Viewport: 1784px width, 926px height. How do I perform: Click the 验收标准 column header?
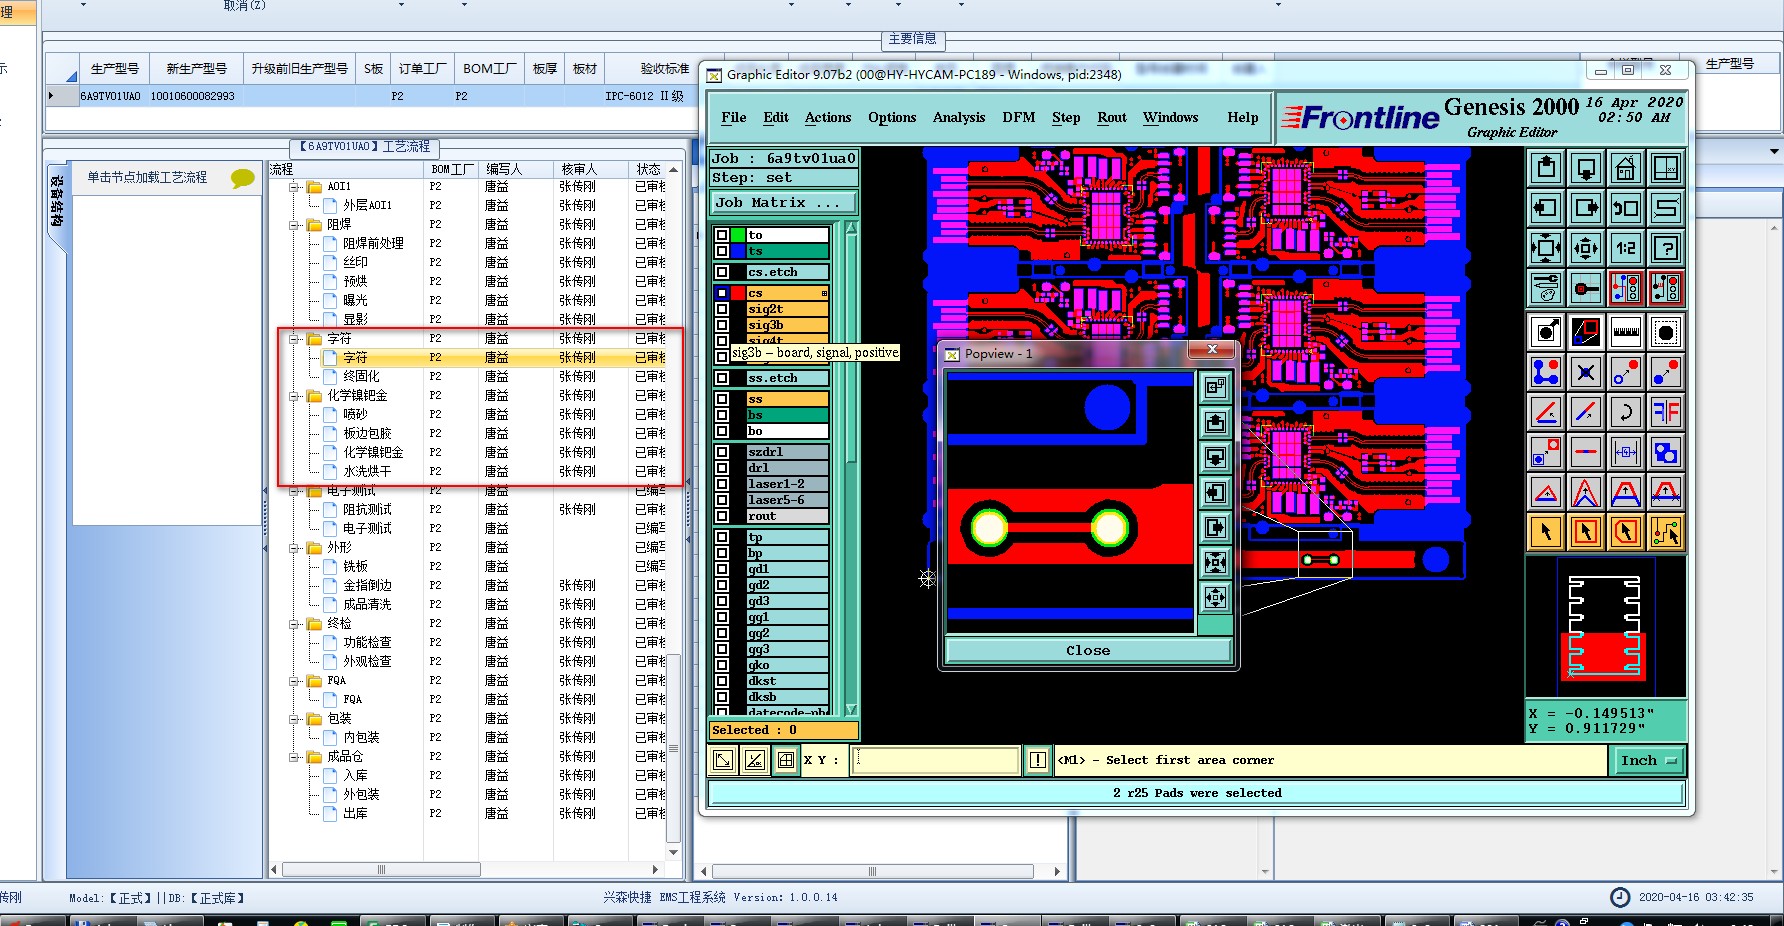665,69
